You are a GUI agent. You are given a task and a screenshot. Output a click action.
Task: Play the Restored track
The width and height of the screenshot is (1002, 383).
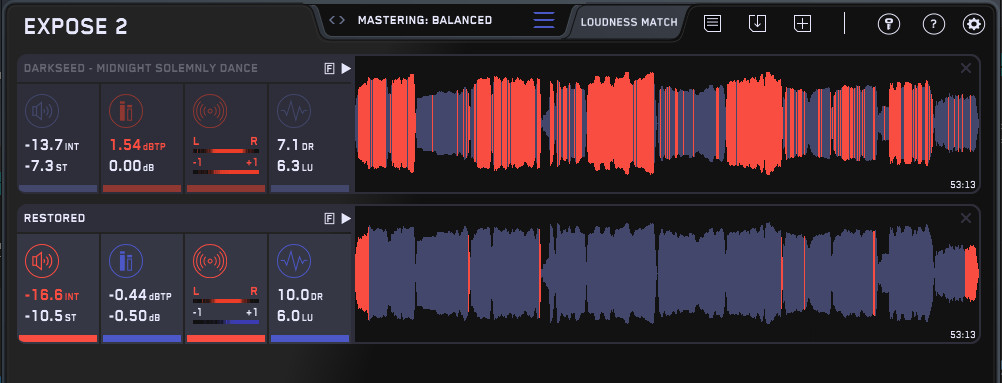pyautogui.click(x=346, y=219)
